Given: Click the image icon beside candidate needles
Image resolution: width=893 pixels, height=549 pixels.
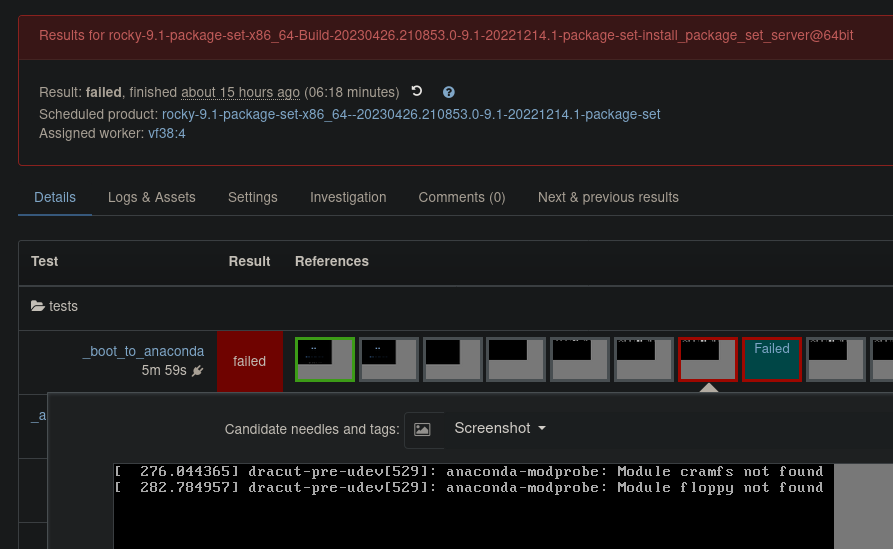Looking at the screenshot, I should point(422,429).
